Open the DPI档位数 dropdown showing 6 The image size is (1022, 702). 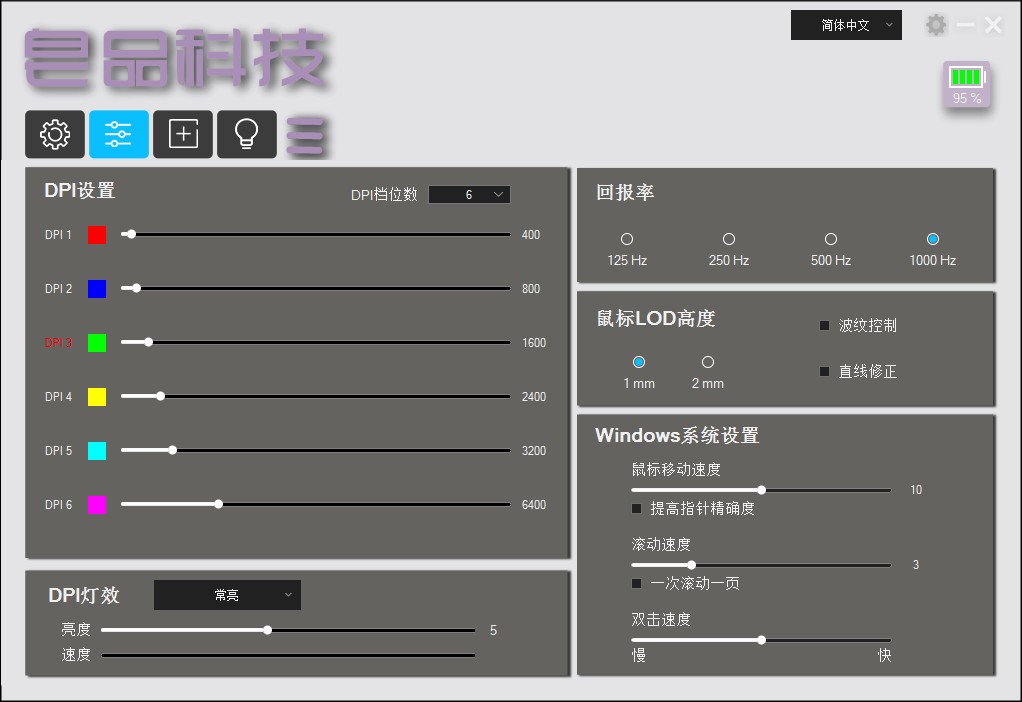469,194
